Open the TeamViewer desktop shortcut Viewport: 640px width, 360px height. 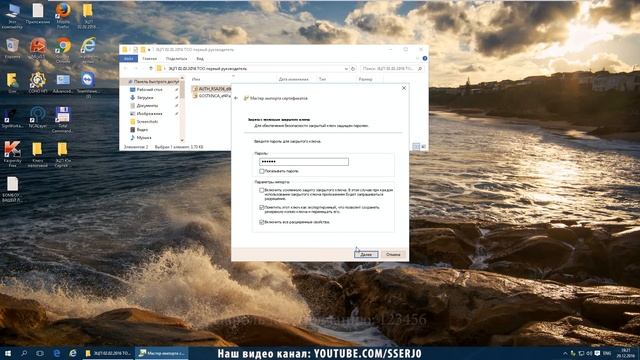[x=88, y=85]
